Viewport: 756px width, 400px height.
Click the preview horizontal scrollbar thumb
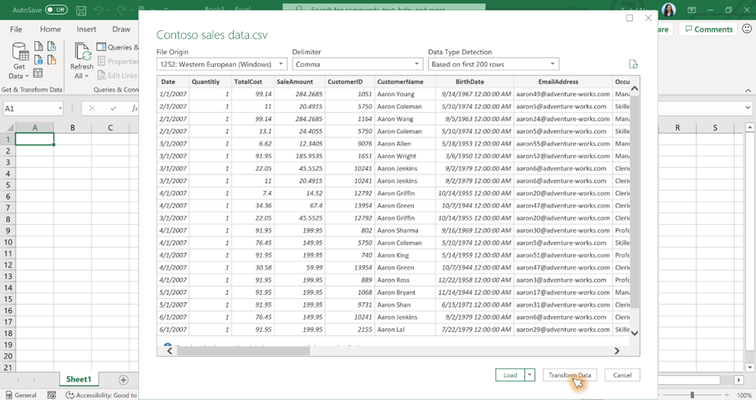pos(243,351)
